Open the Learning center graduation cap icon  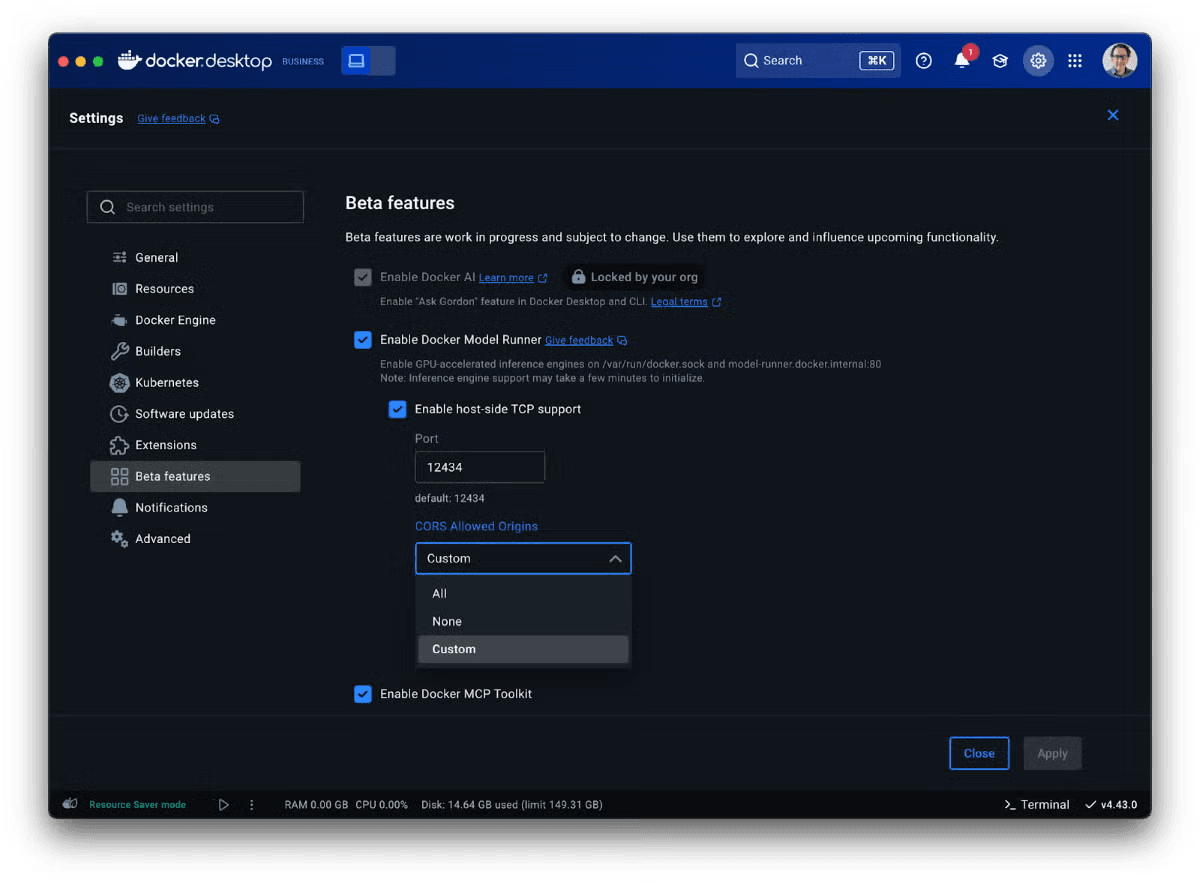point(1000,61)
